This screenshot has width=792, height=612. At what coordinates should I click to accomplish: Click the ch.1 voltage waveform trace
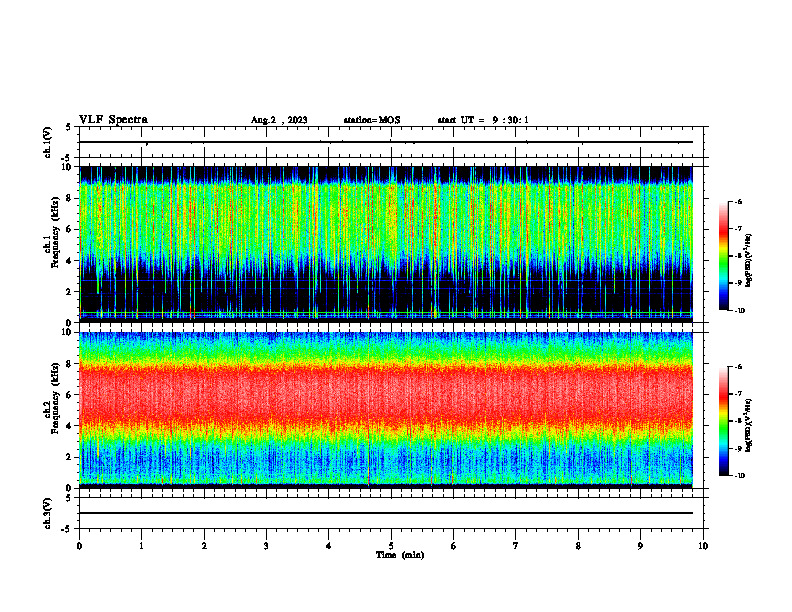pos(386,142)
